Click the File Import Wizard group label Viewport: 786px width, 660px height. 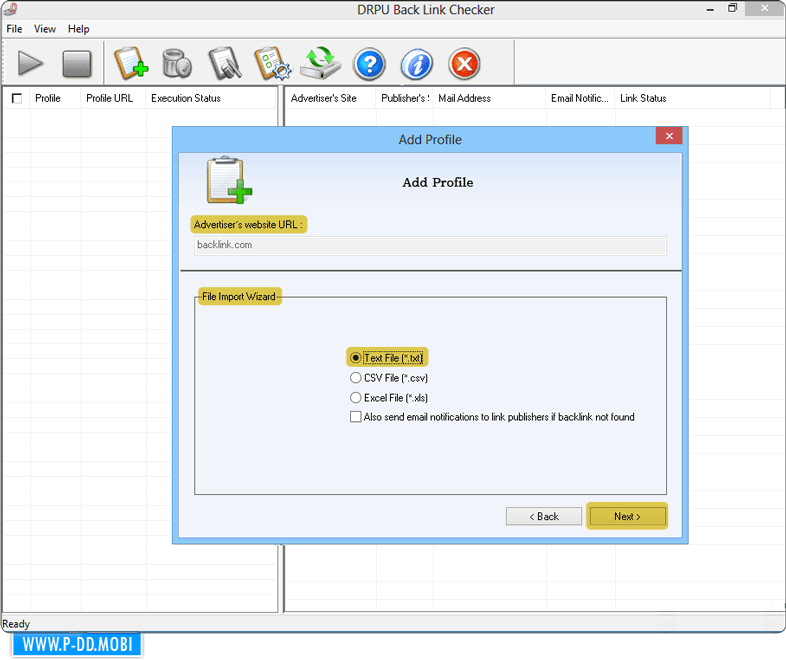coord(239,297)
